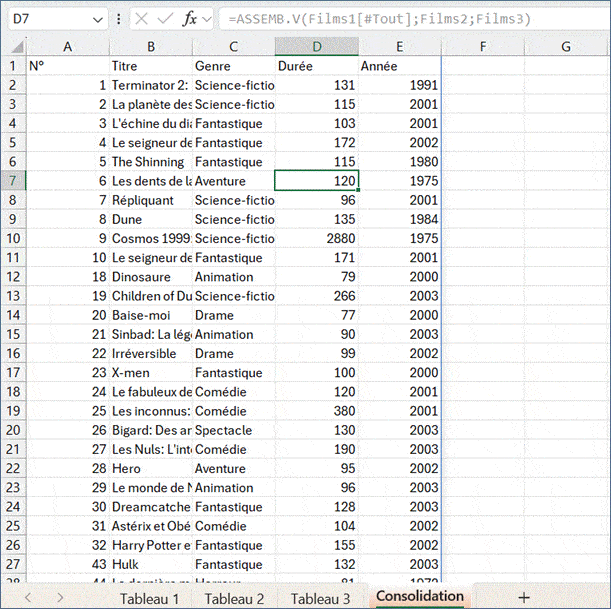Select column B header

pos(151,47)
